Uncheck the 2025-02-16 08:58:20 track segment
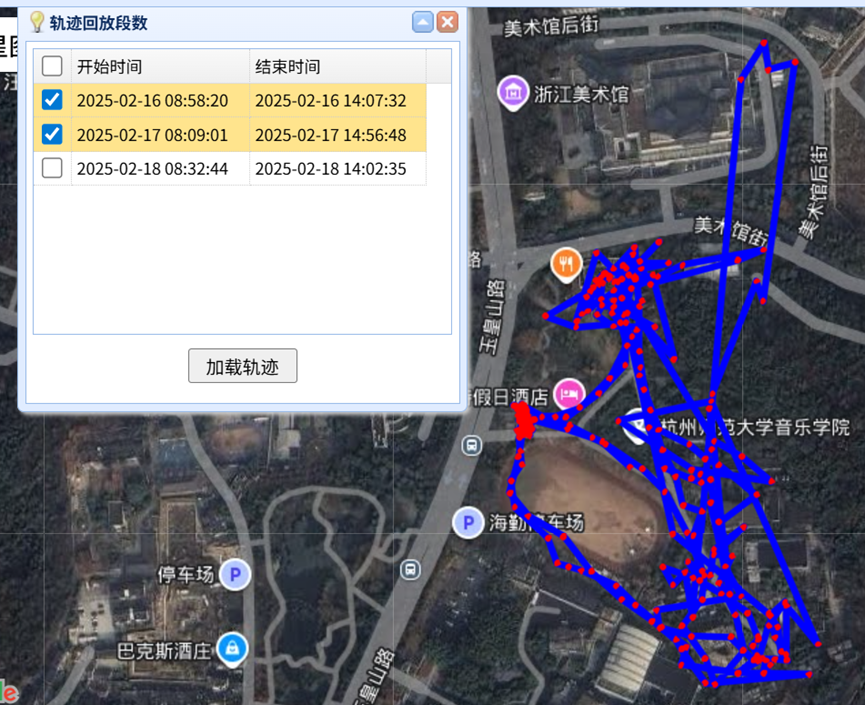The height and width of the screenshot is (705, 865). tap(52, 100)
